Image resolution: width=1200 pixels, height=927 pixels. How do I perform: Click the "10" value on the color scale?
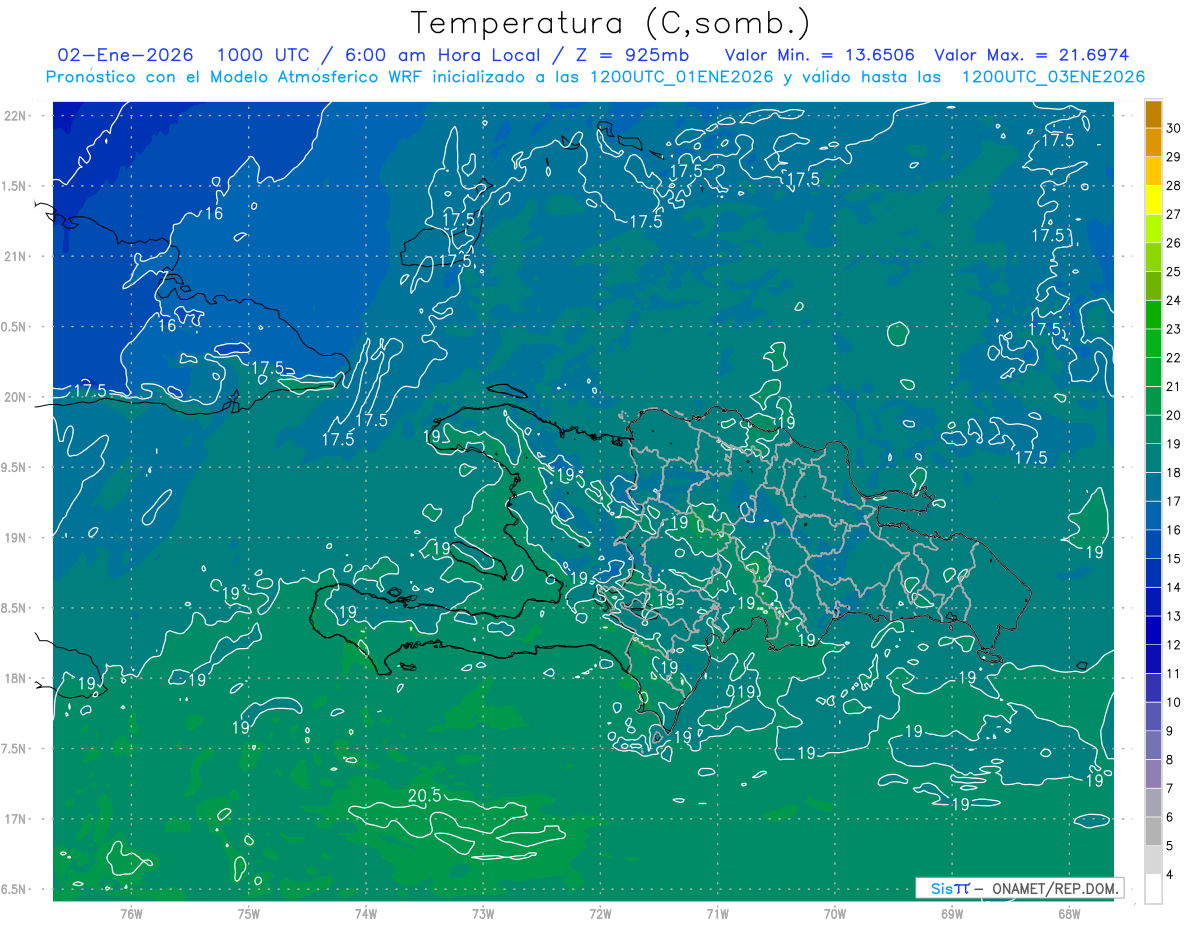1174,702
